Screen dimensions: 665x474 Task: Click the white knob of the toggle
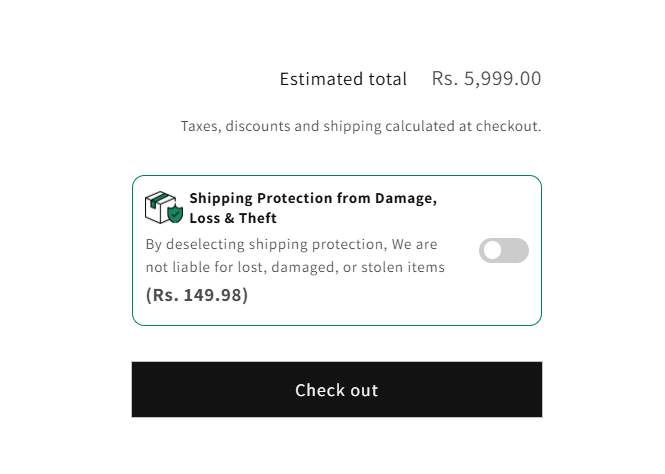coord(492,251)
